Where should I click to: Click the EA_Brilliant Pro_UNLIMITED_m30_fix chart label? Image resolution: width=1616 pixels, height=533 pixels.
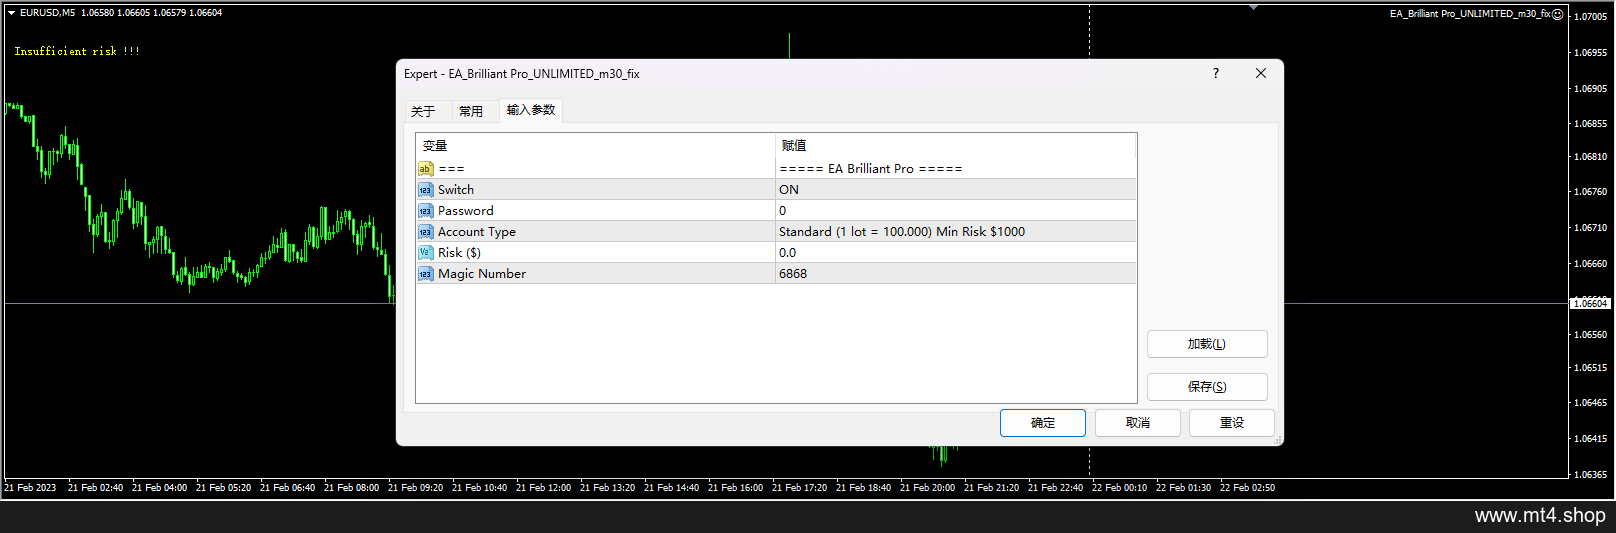1470,14
